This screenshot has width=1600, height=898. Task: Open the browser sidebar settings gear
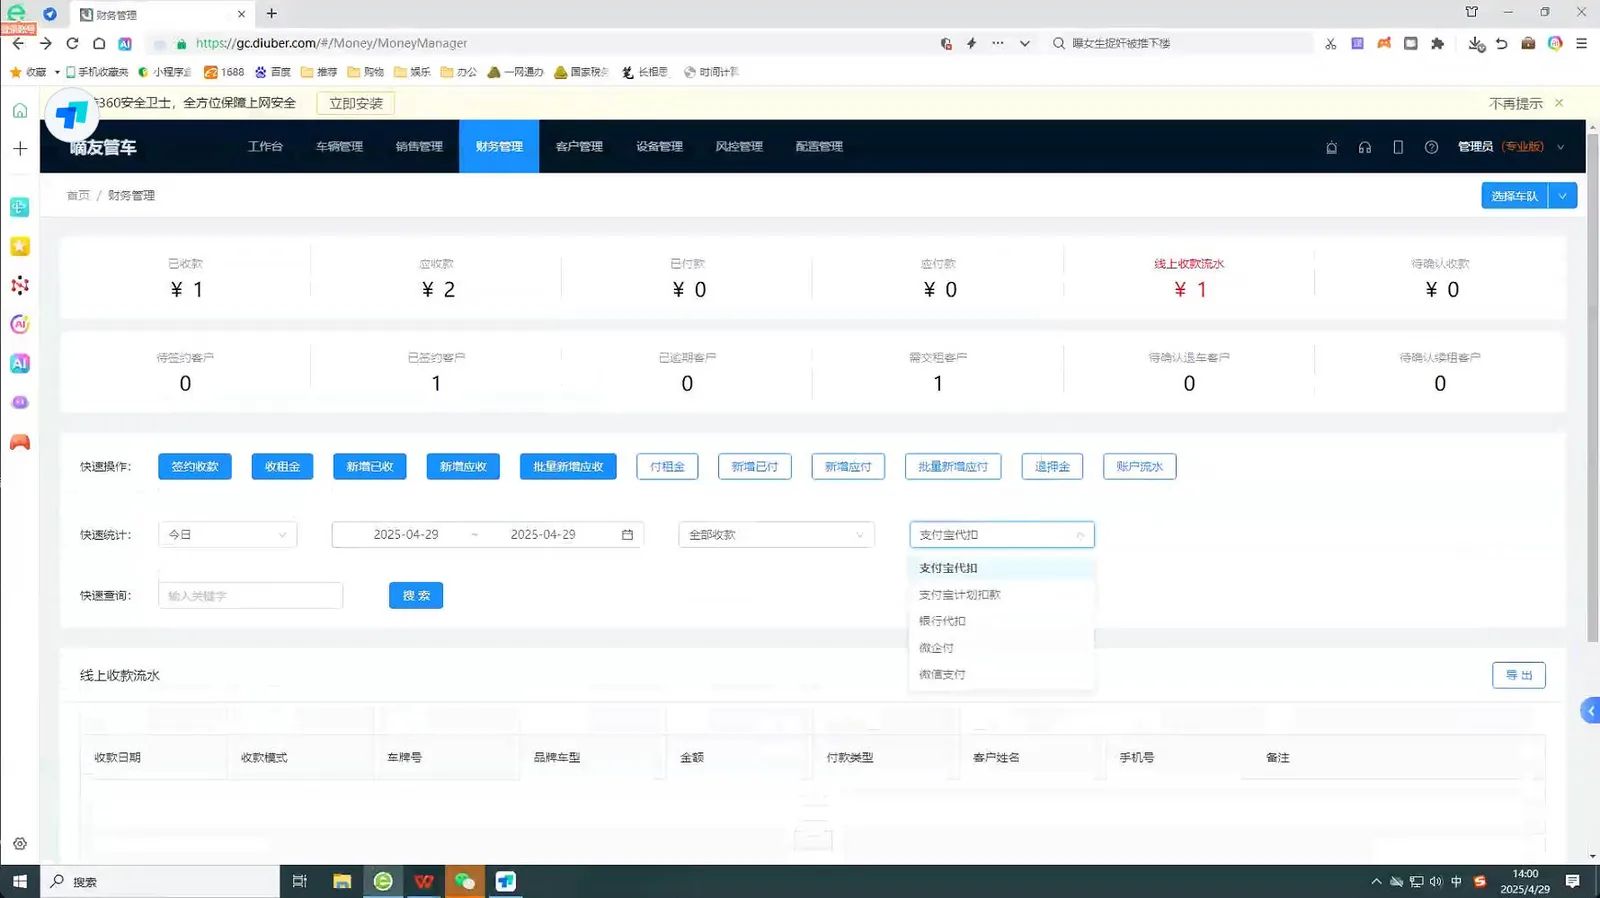coord(20,844)
